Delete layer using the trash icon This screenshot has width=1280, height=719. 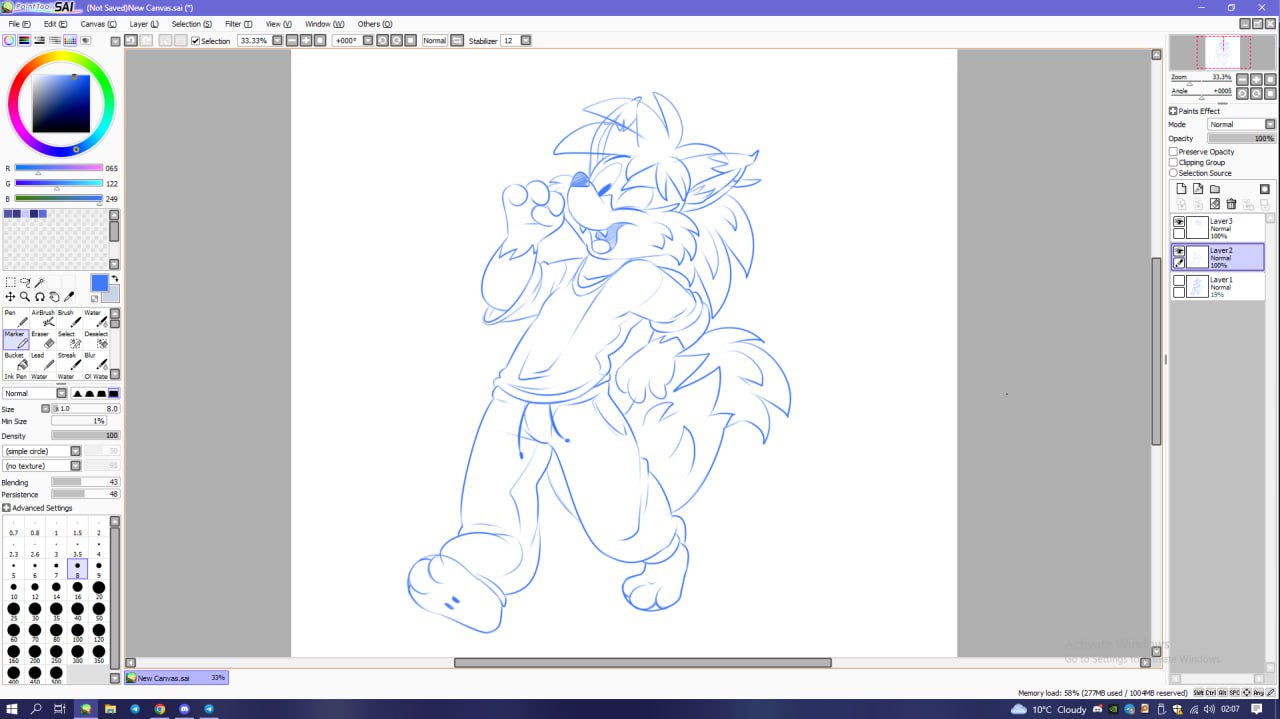point(1231,204)
